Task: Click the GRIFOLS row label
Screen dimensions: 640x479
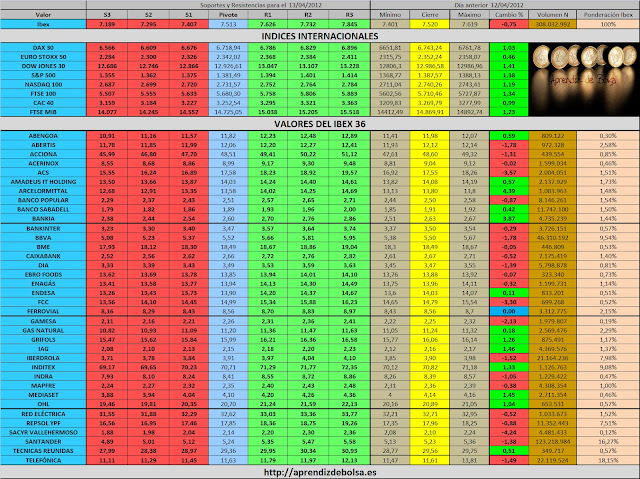Action: (43, 339)
